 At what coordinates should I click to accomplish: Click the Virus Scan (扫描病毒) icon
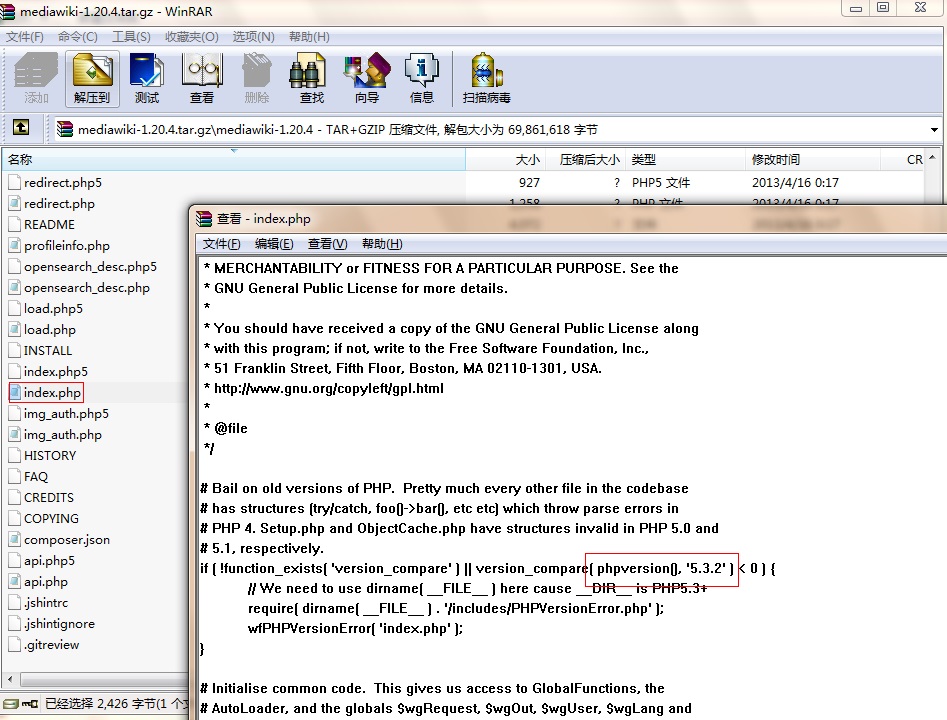(x=487, y=79)
